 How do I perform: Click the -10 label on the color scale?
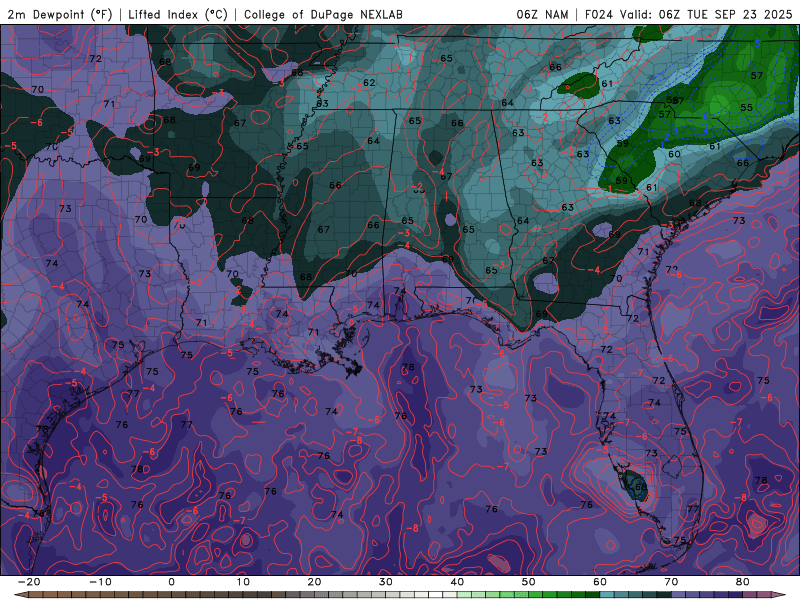100,582
